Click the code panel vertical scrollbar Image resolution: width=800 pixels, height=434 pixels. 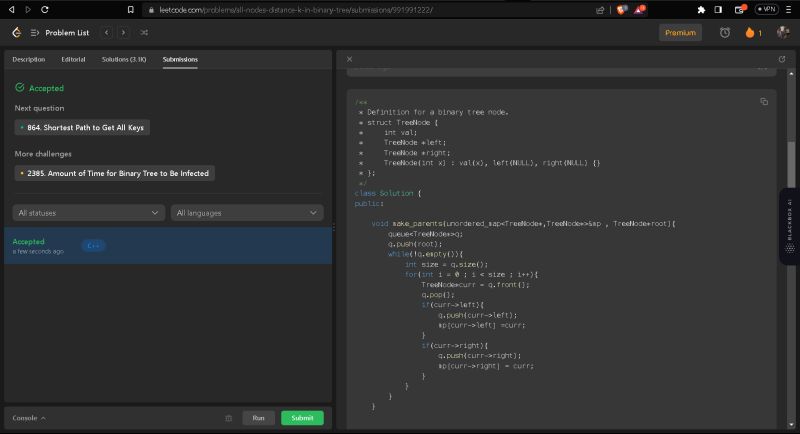click(791, 164)
